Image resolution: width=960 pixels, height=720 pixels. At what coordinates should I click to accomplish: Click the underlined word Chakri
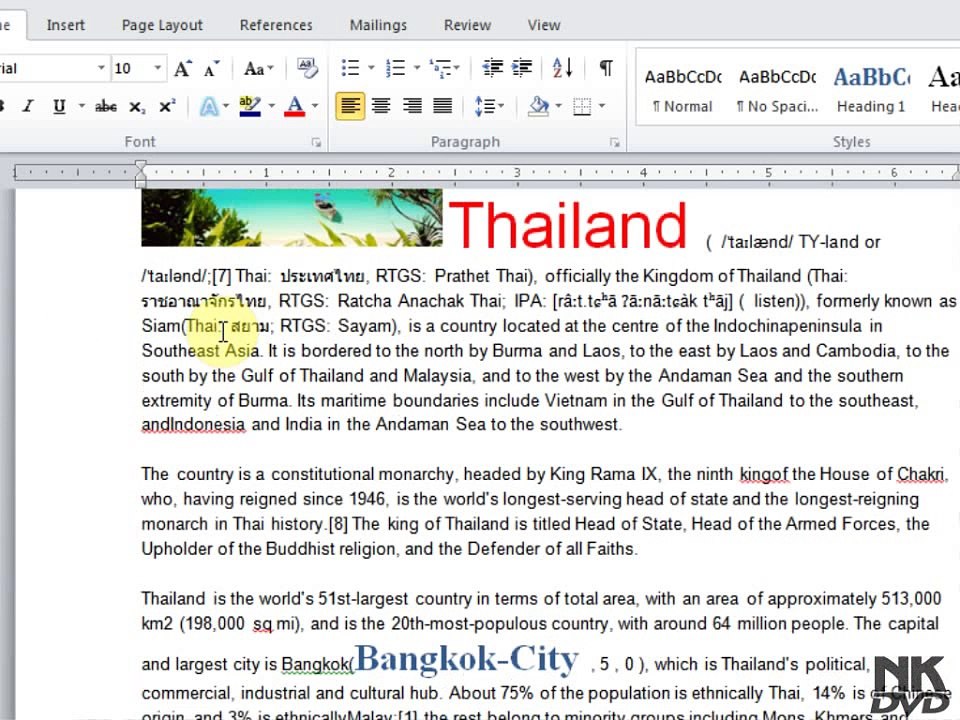(920, 474)
